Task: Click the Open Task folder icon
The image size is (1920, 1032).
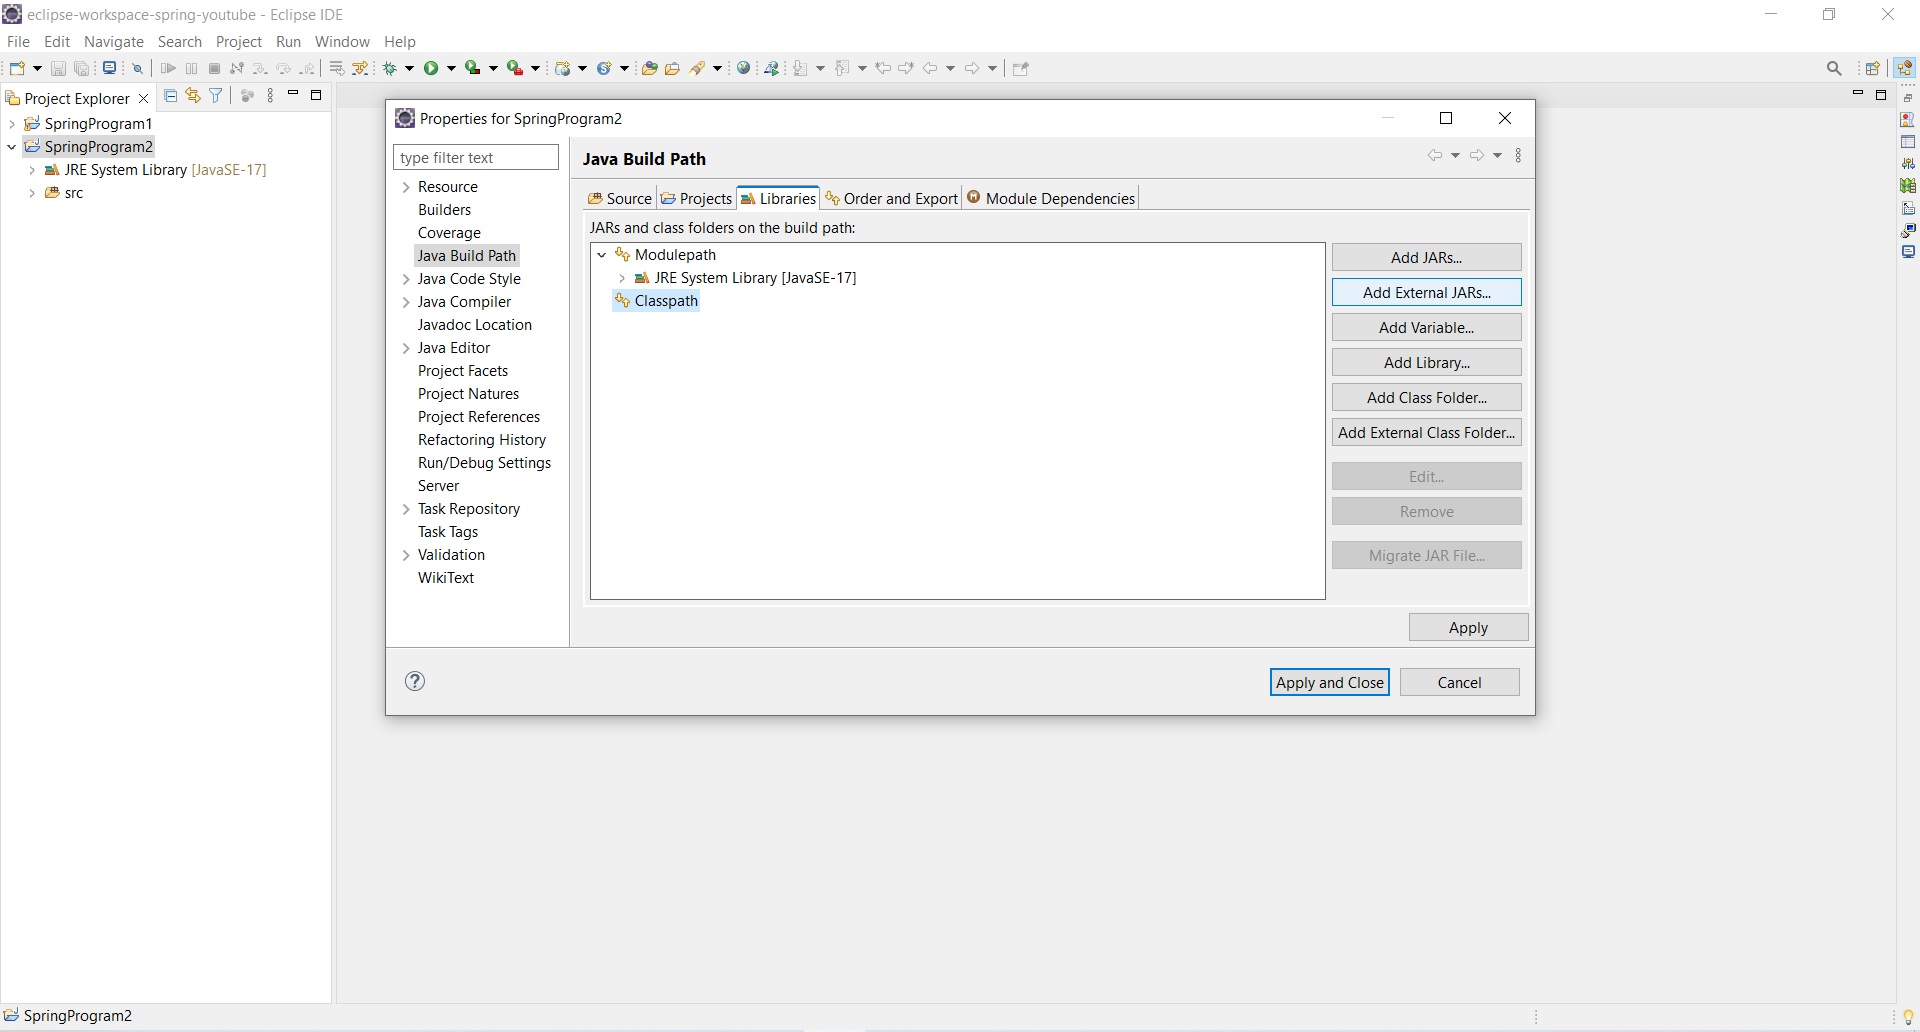Action: pos(673,68)
